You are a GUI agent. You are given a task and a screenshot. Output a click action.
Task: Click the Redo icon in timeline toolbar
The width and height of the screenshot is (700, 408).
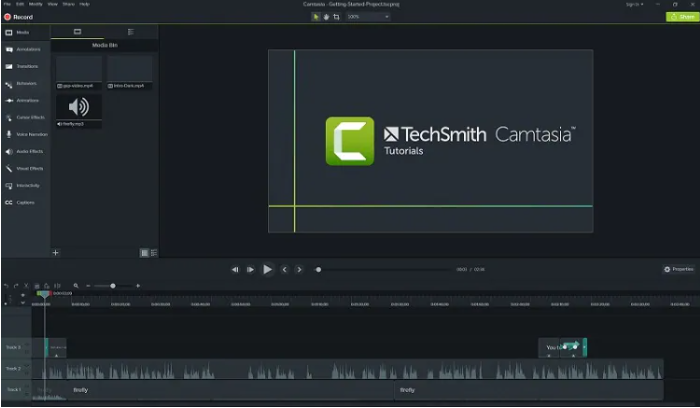coord(16,286)
